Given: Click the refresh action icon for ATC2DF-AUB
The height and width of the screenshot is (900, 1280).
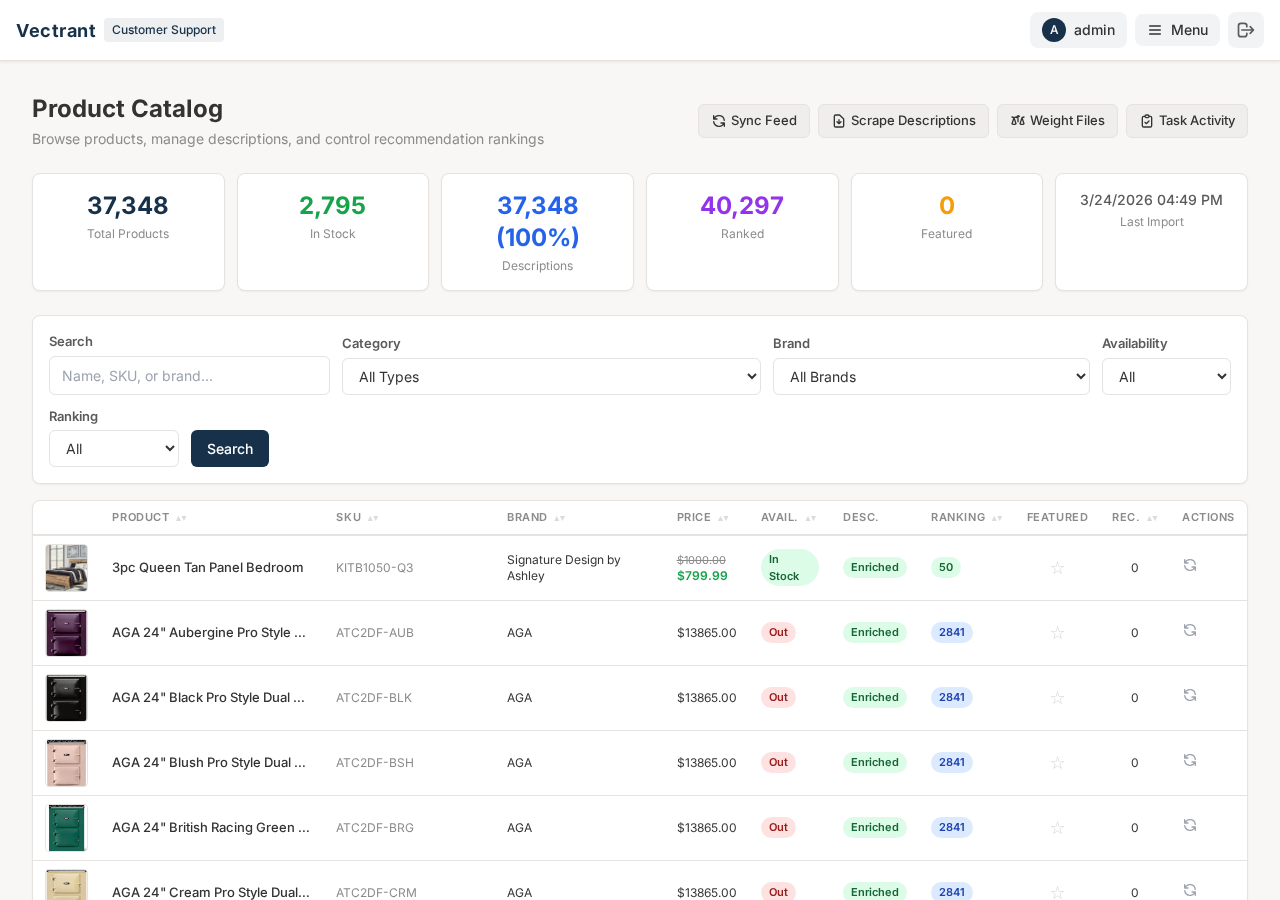Looking at the screenshot, I should (1190, 630).
